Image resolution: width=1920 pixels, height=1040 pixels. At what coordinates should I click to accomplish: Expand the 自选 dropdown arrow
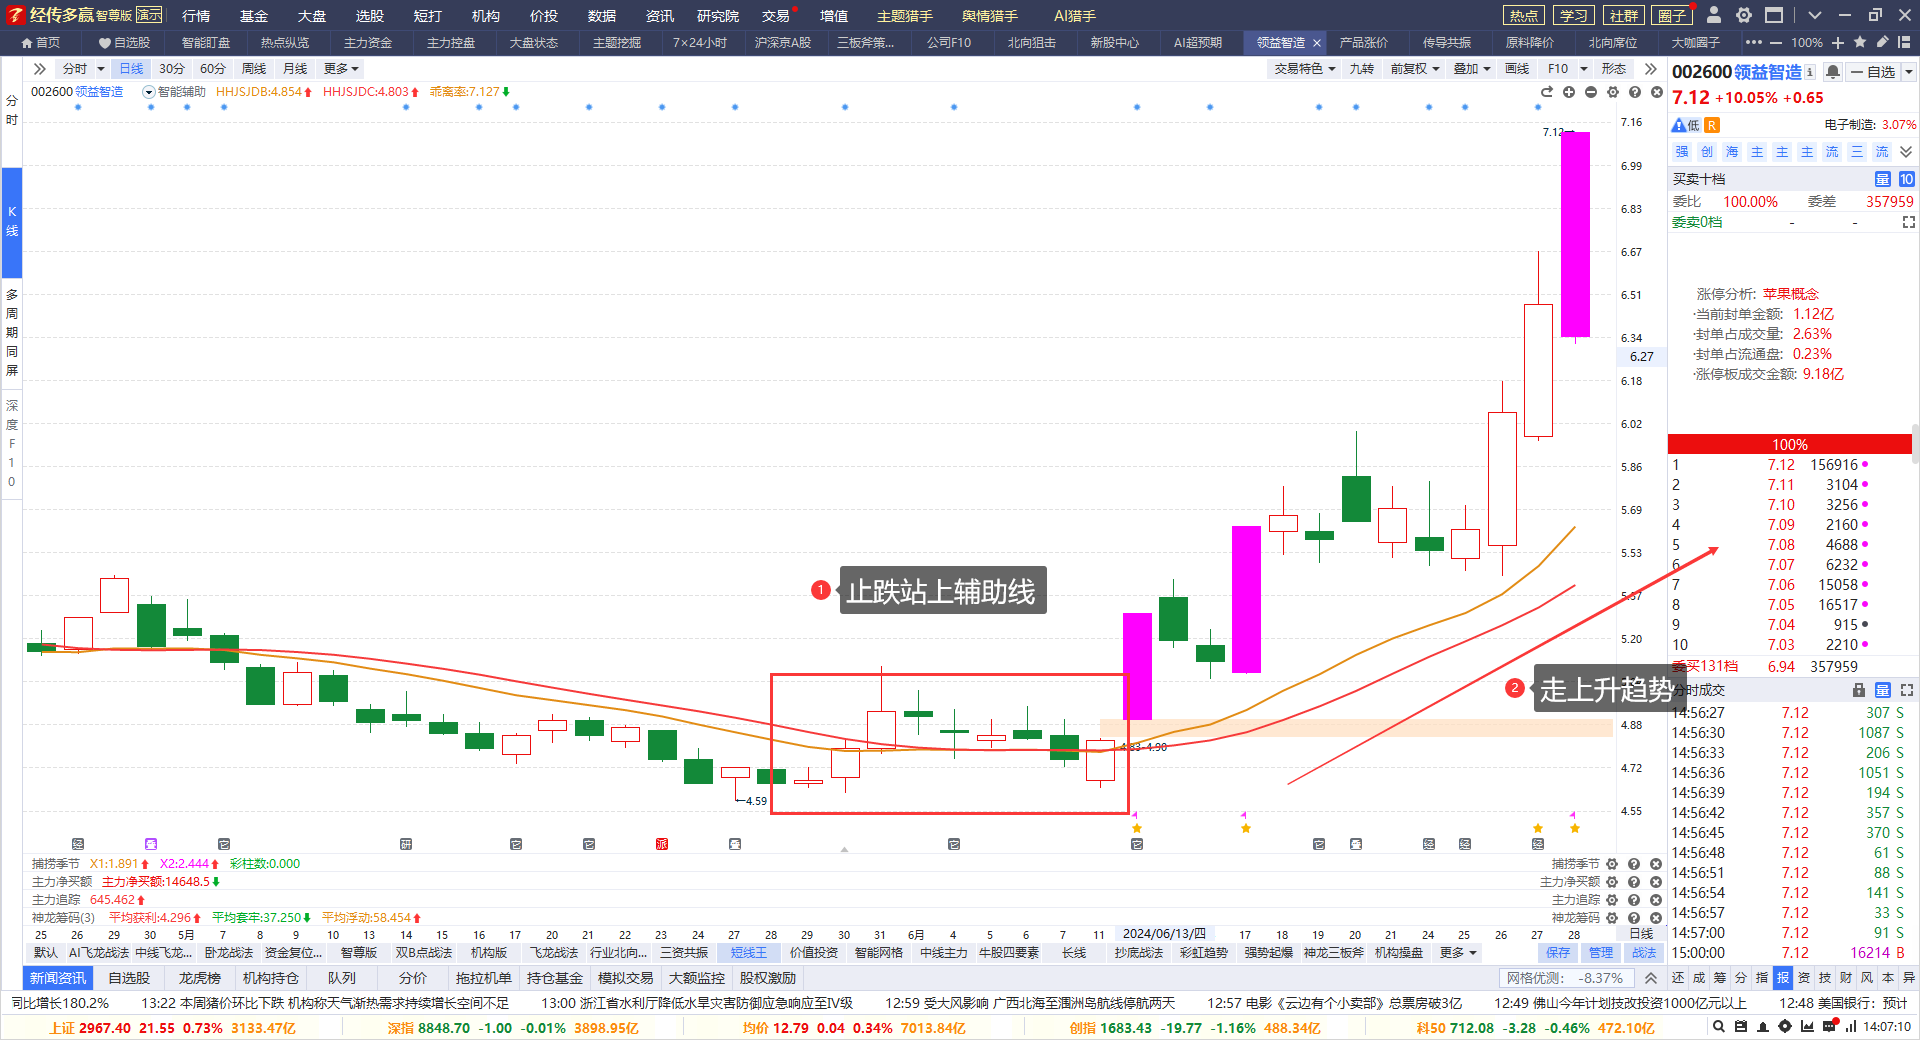(1909, 72)
